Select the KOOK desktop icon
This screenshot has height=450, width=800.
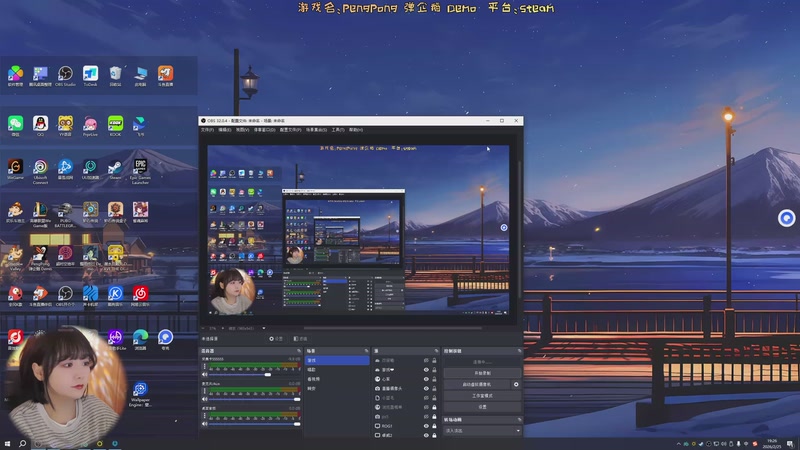115,126
